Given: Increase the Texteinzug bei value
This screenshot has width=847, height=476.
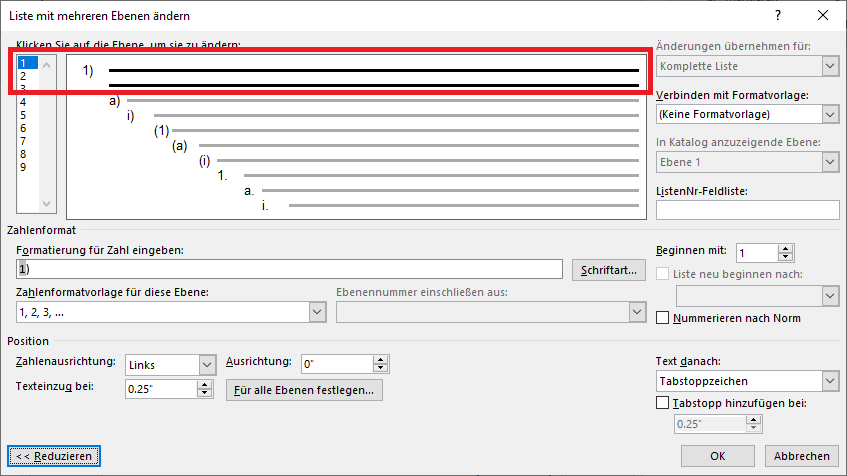Looking at the screenshot, I should pos(204,384).
